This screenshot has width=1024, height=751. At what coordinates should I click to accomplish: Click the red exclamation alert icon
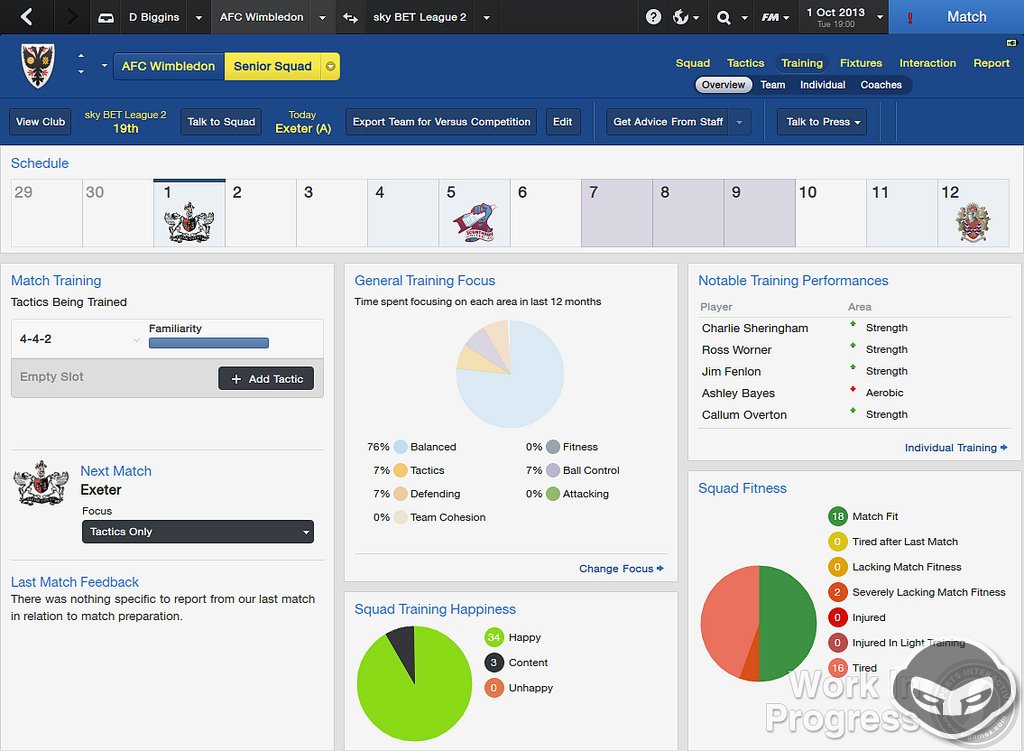coord(910,18)
